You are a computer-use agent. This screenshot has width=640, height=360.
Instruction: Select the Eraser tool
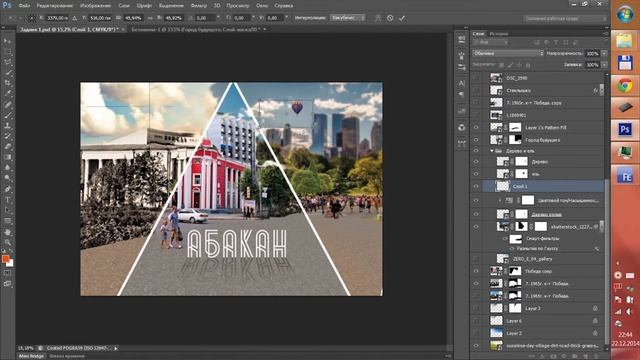pos(7,147)
